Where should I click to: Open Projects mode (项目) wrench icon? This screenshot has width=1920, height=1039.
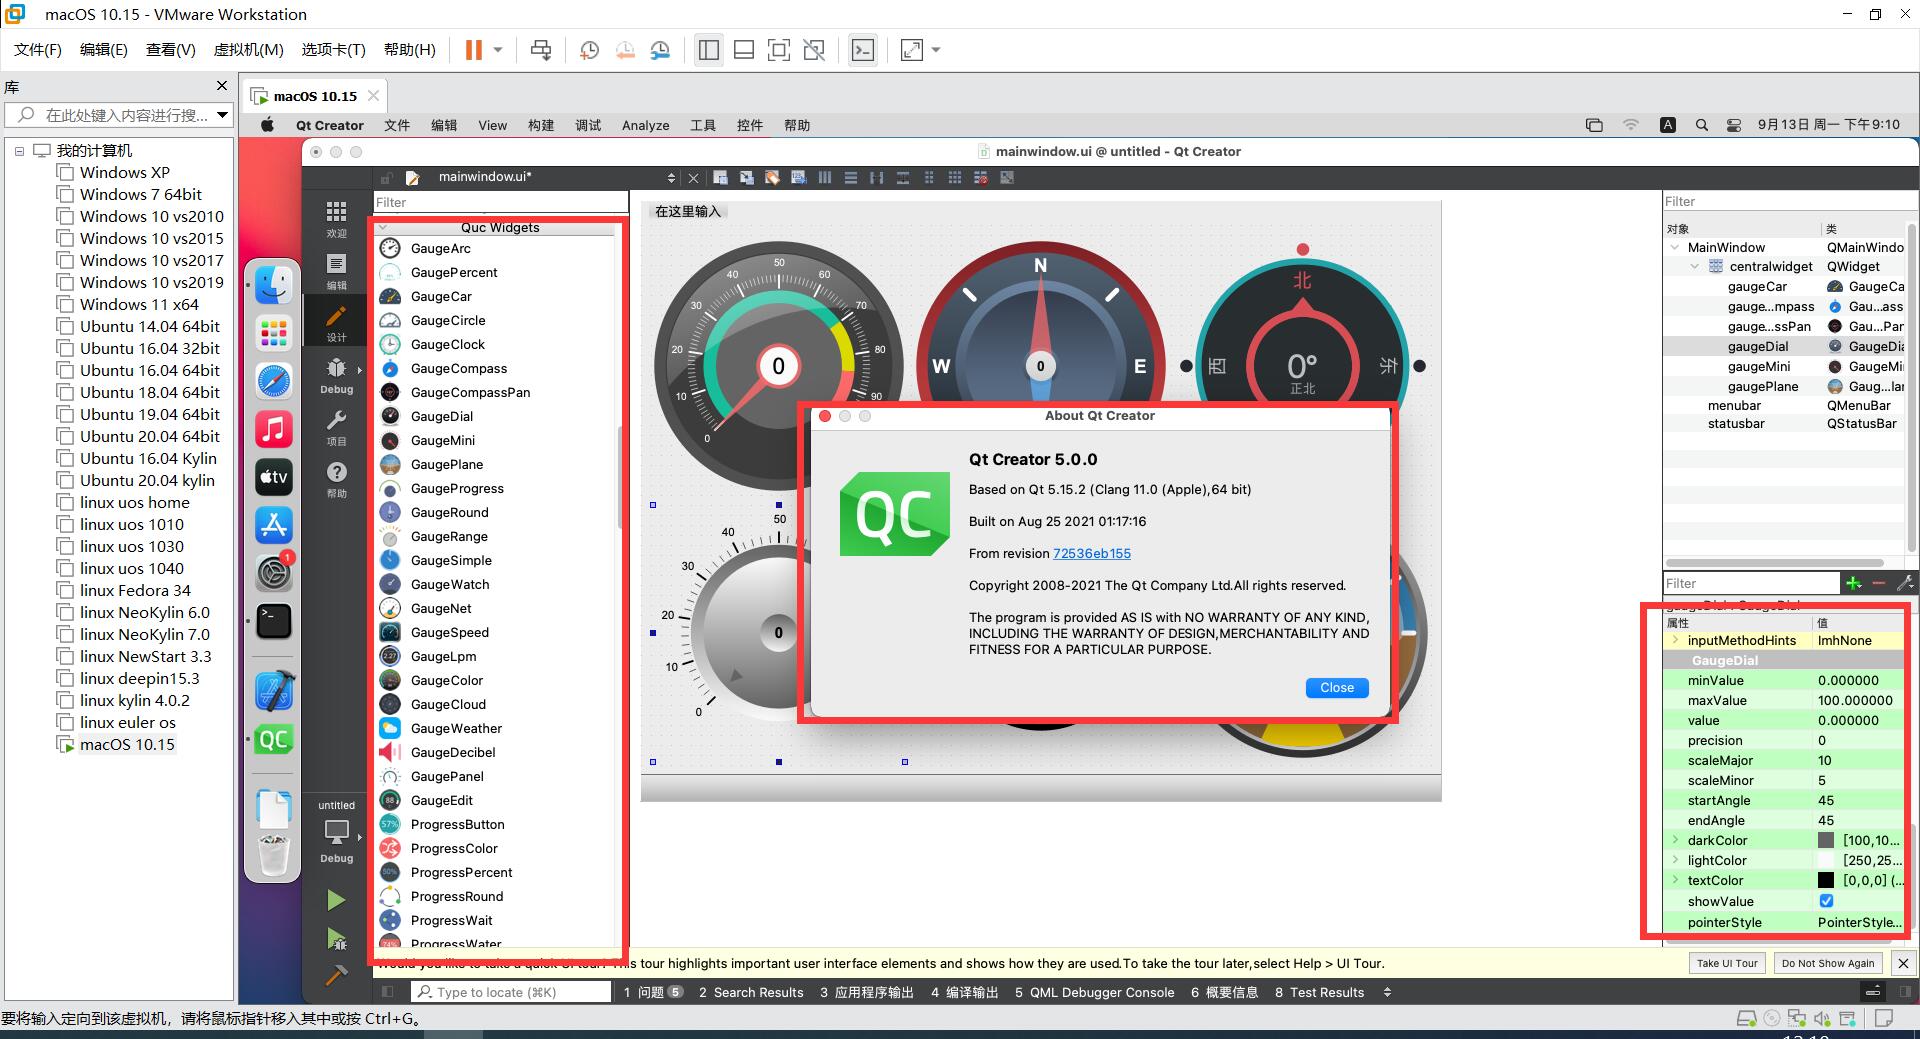coord(336,427)
